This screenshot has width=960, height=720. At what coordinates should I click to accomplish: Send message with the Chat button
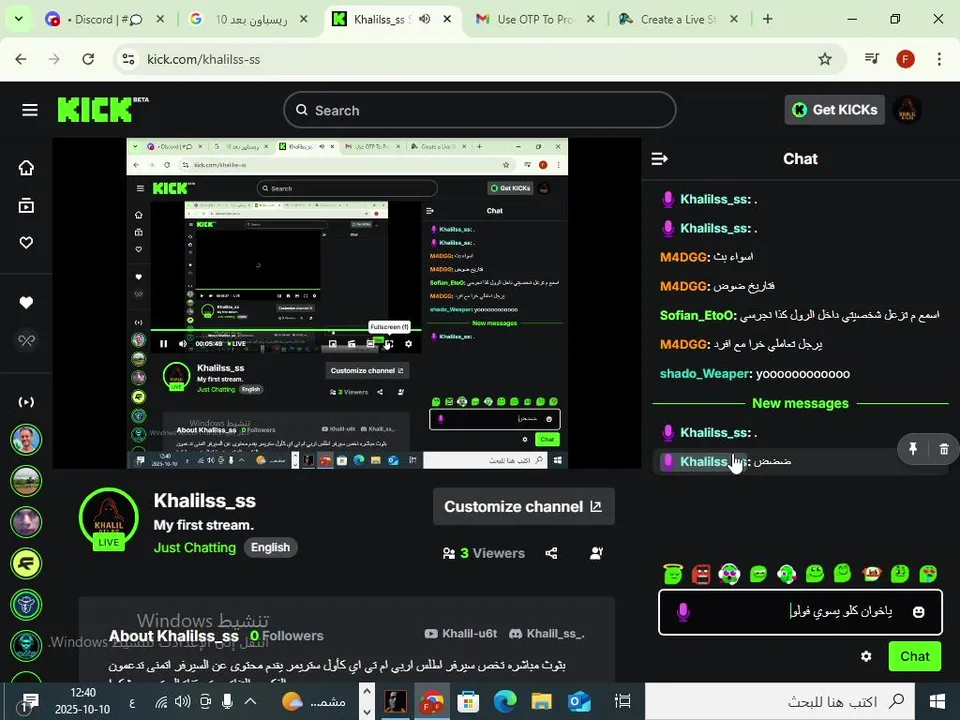point(915,656)
